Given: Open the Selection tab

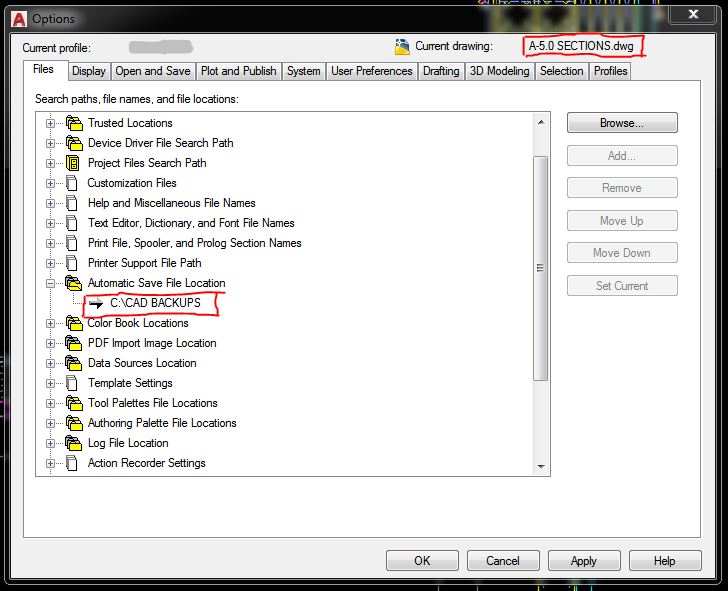Looking at the screenshot, I should pos(561,71).
